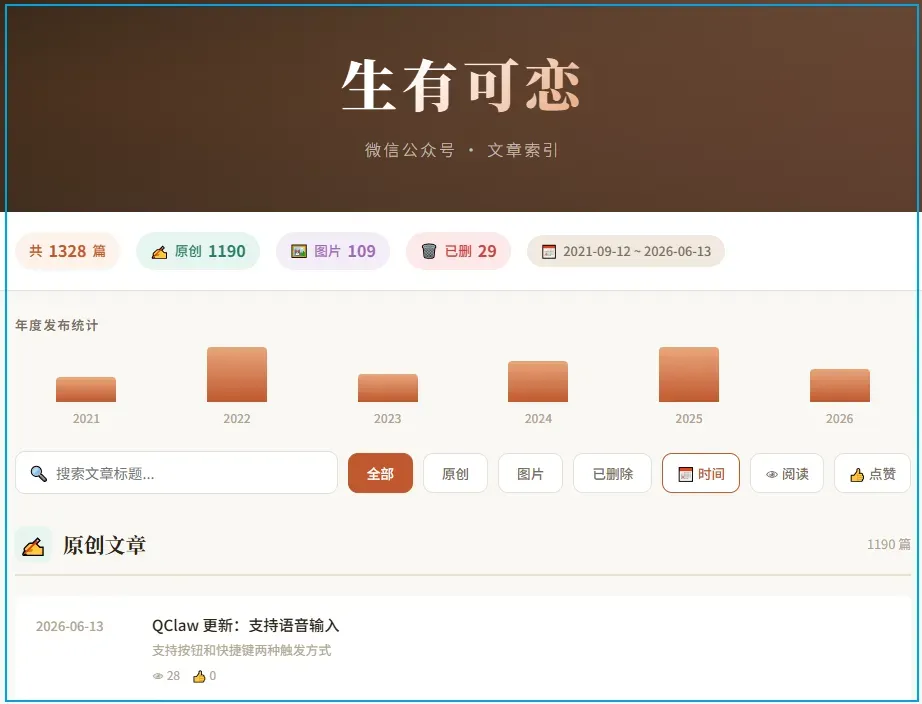Filter by 原创 articles
The width and height of the screenshot is (922, 704).
(x=455, y=473)
